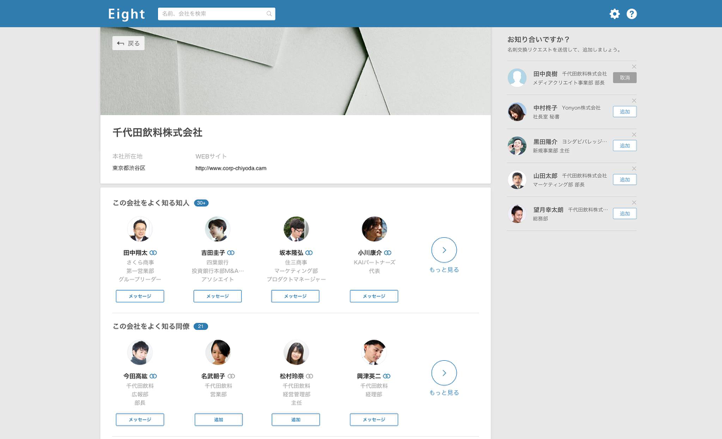Image resolution: width=722 pixels, height=439 pixels.
Task: Open 名武朝子's profile photo
Action: (217, 352)
